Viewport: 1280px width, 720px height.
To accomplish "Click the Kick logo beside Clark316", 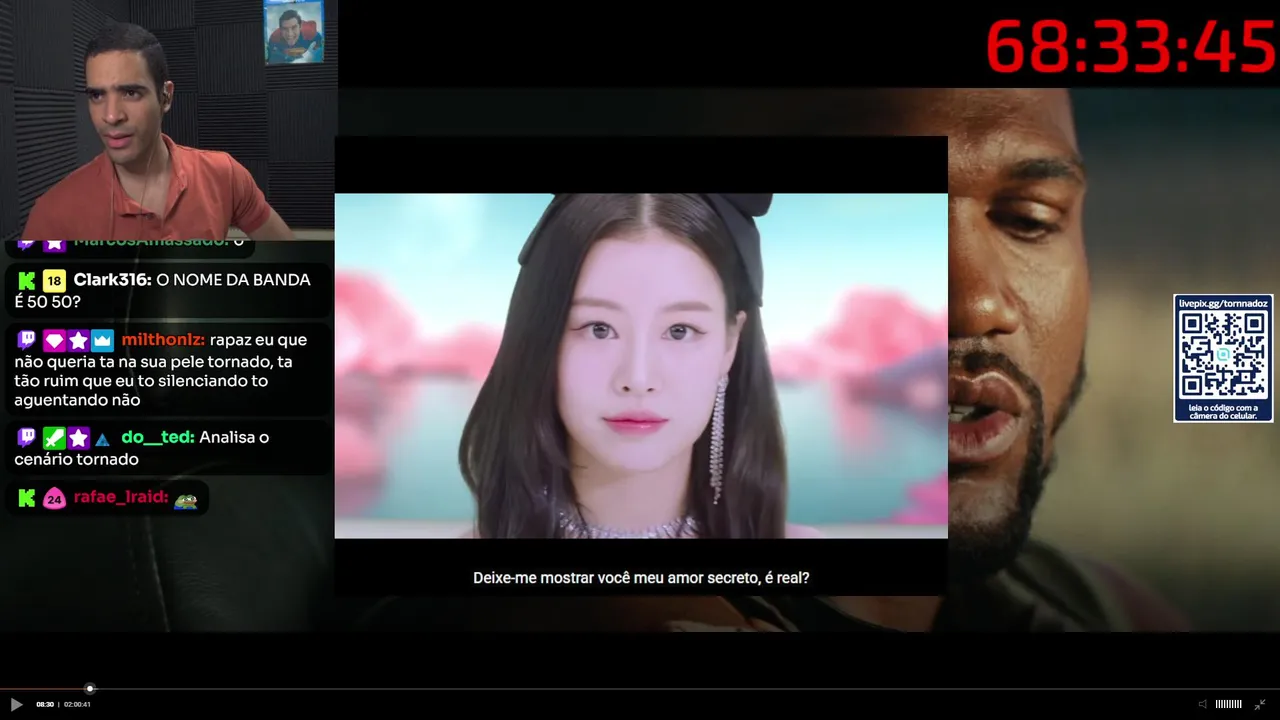I will tap(27, 280).
